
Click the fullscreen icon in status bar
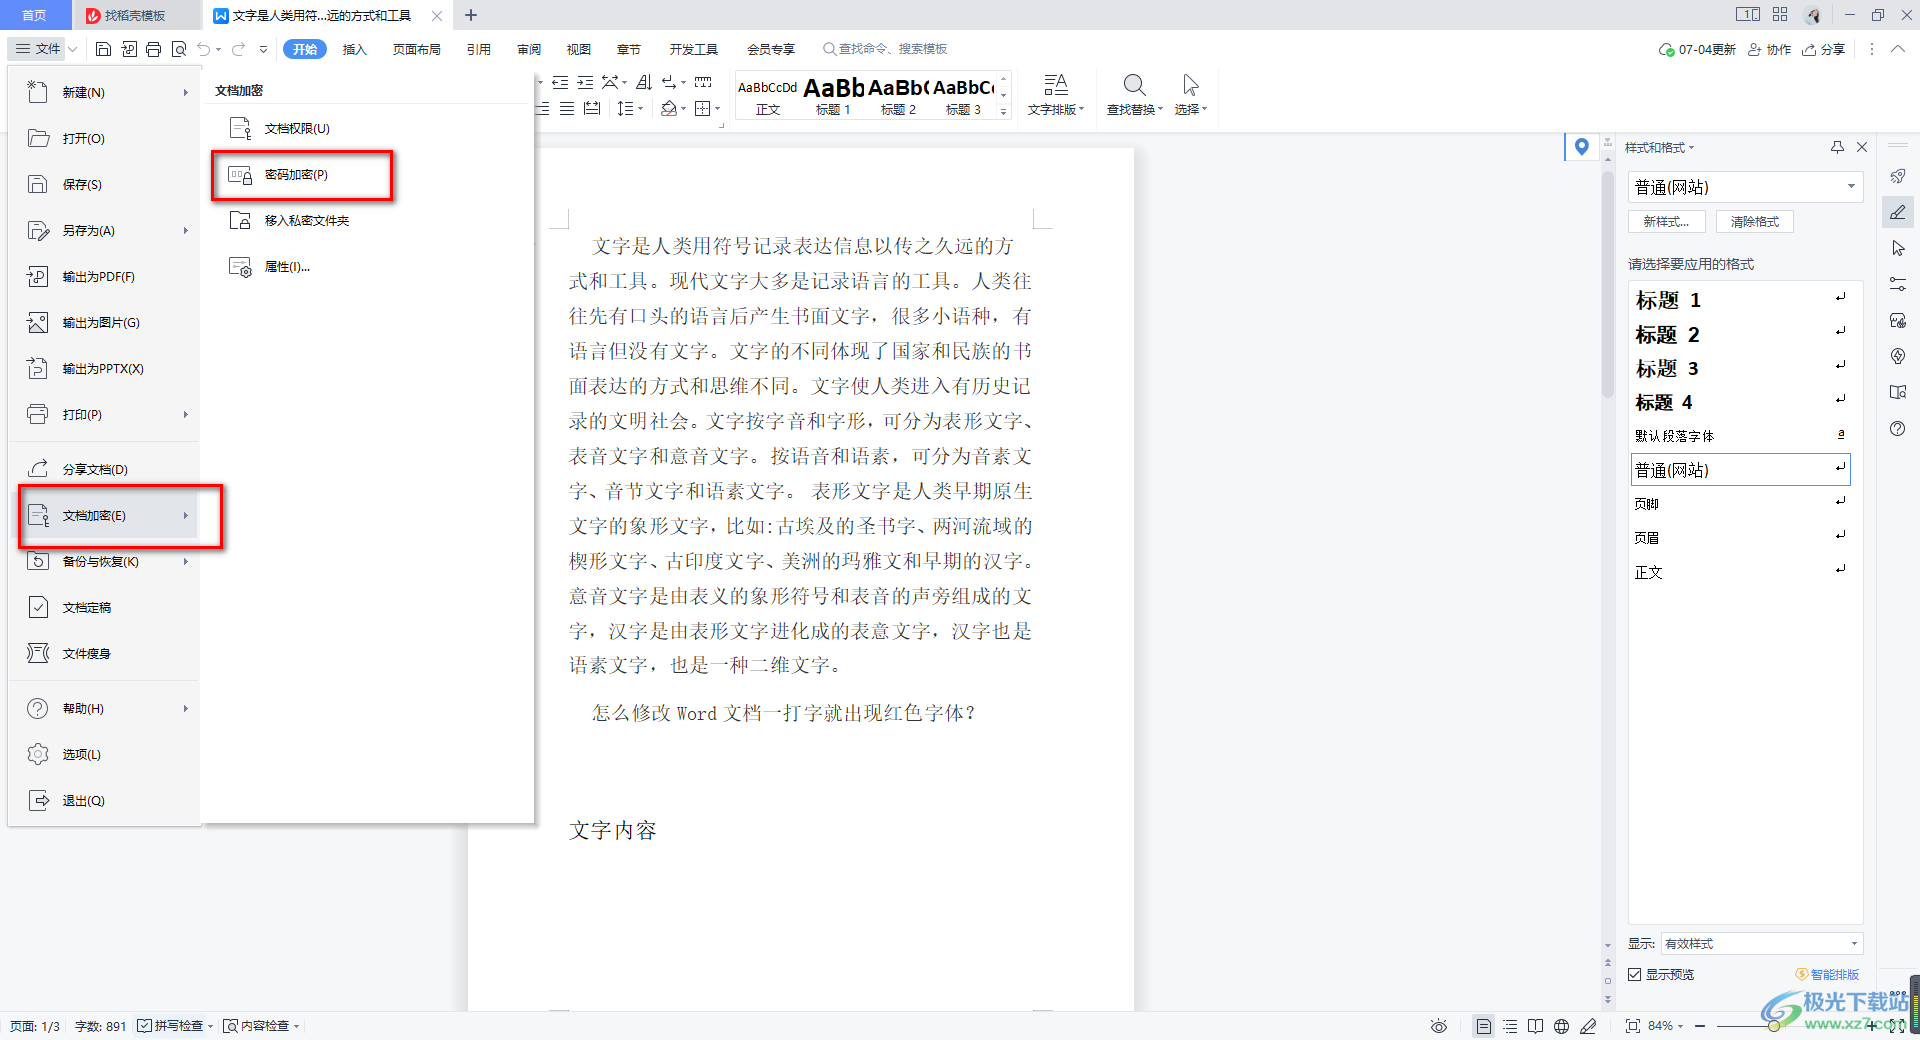[1896, 1026]
